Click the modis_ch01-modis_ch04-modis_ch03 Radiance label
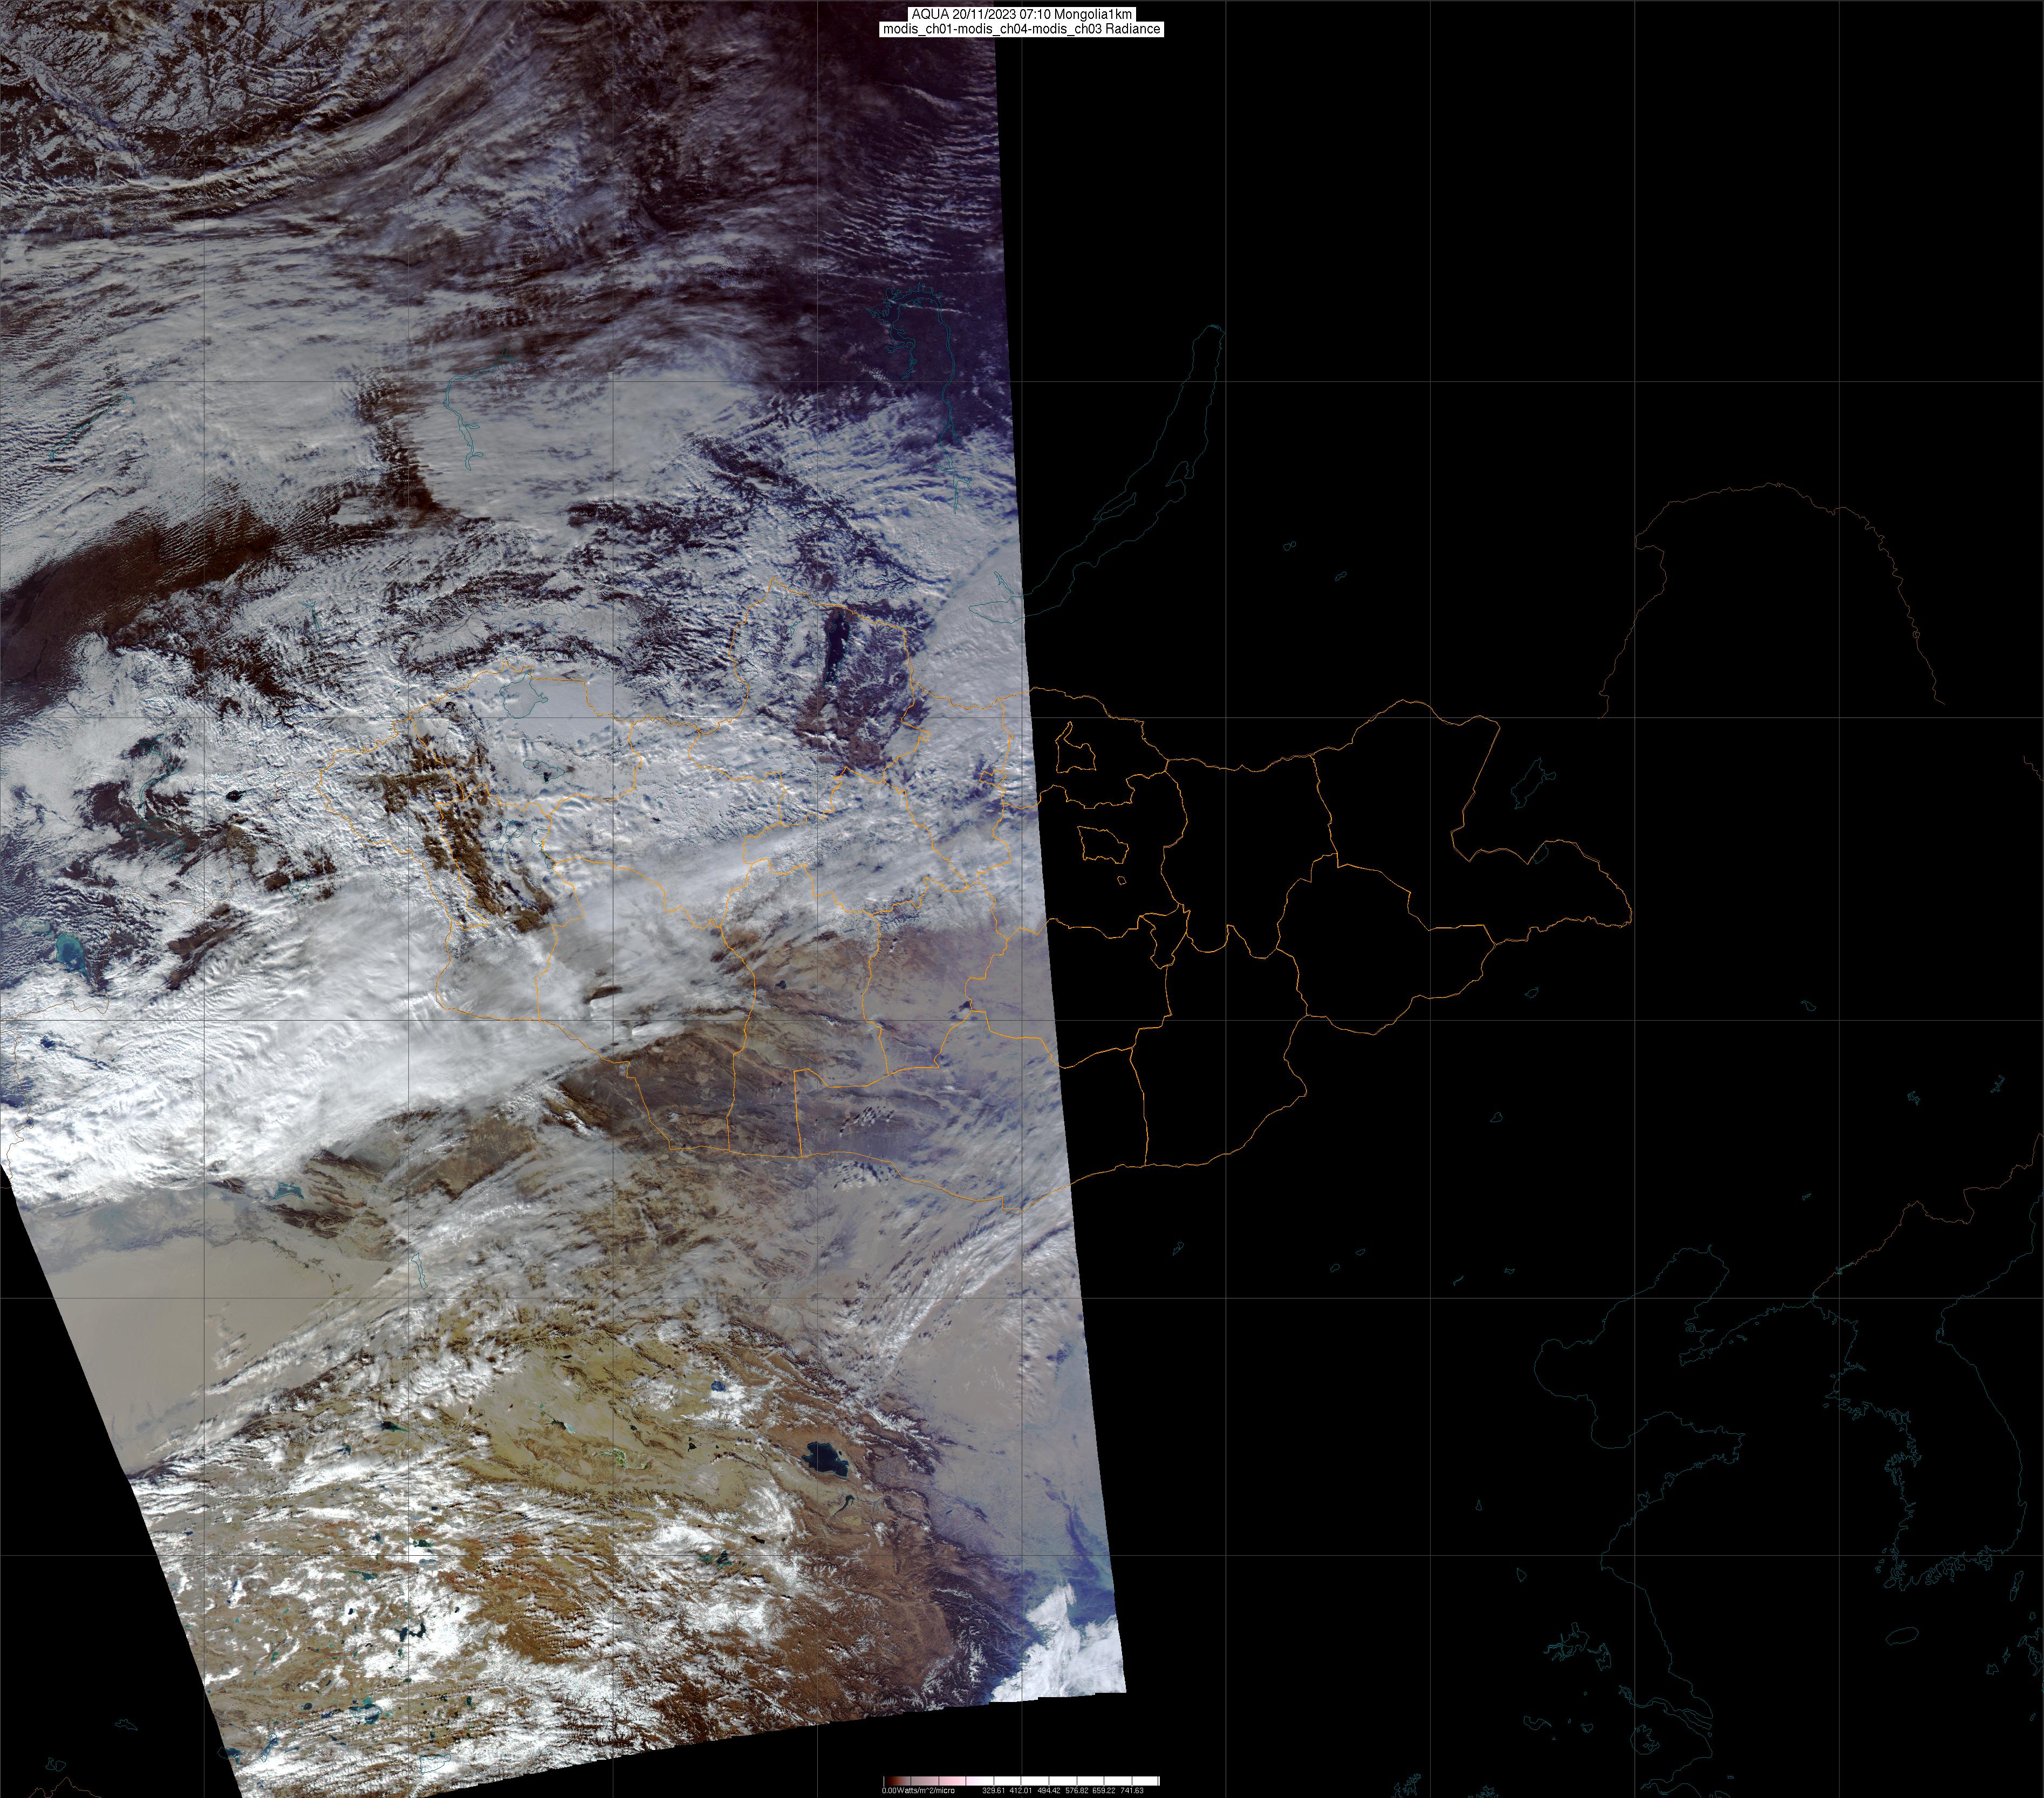Viewport: 2044px width, 1798px height. (1021, 30)
